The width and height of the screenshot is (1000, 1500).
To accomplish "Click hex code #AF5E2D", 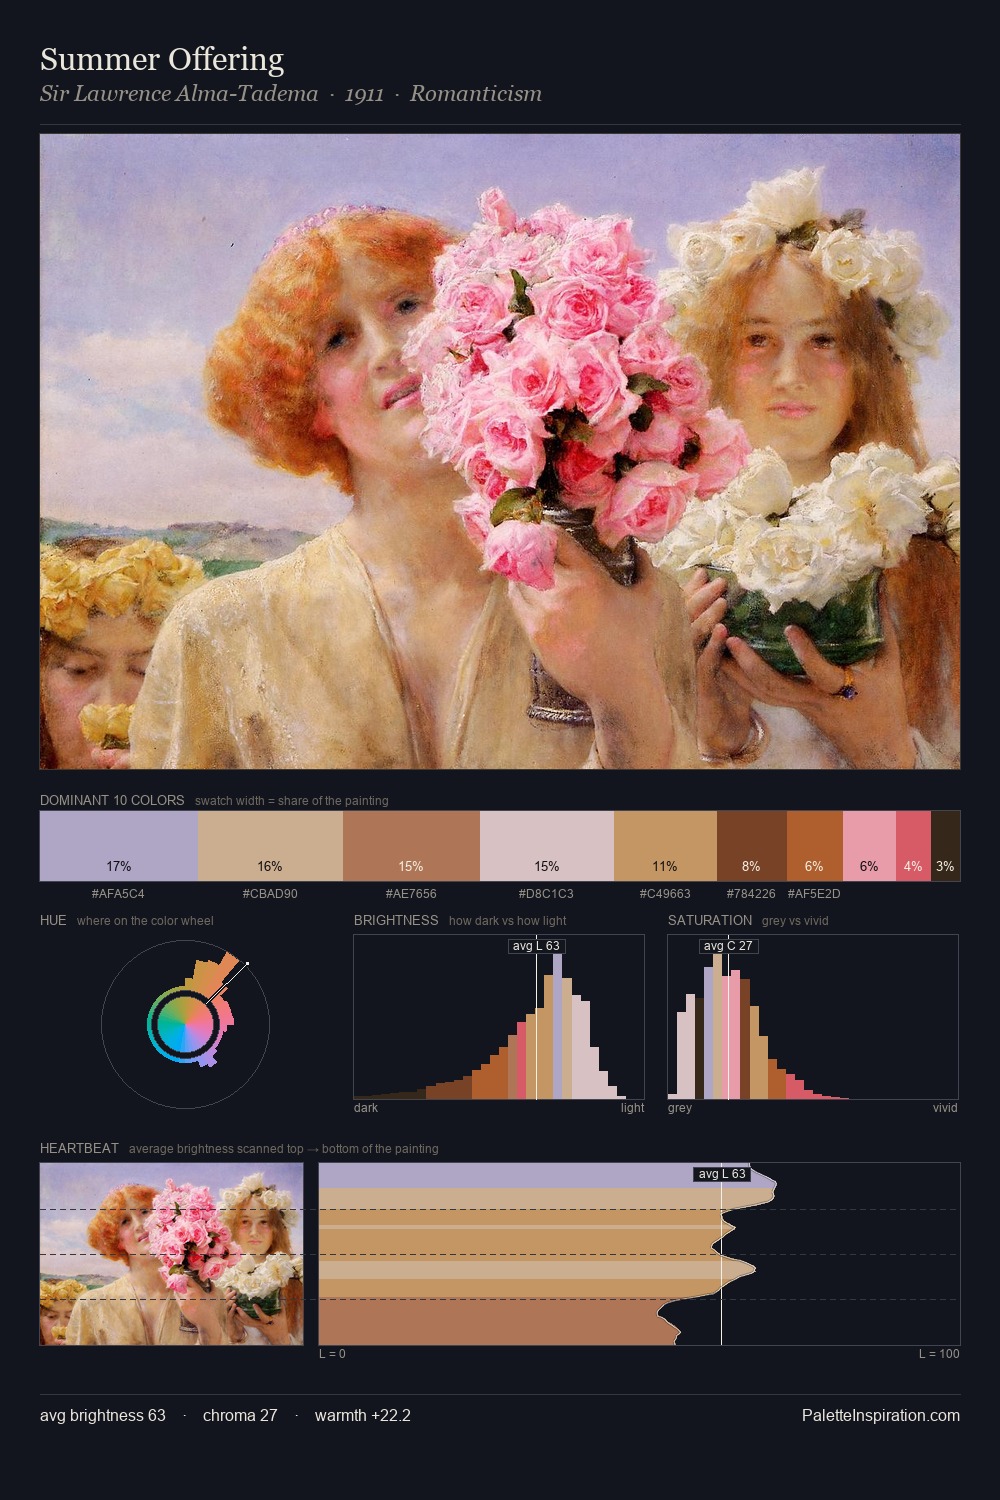I will pos(814,894).
